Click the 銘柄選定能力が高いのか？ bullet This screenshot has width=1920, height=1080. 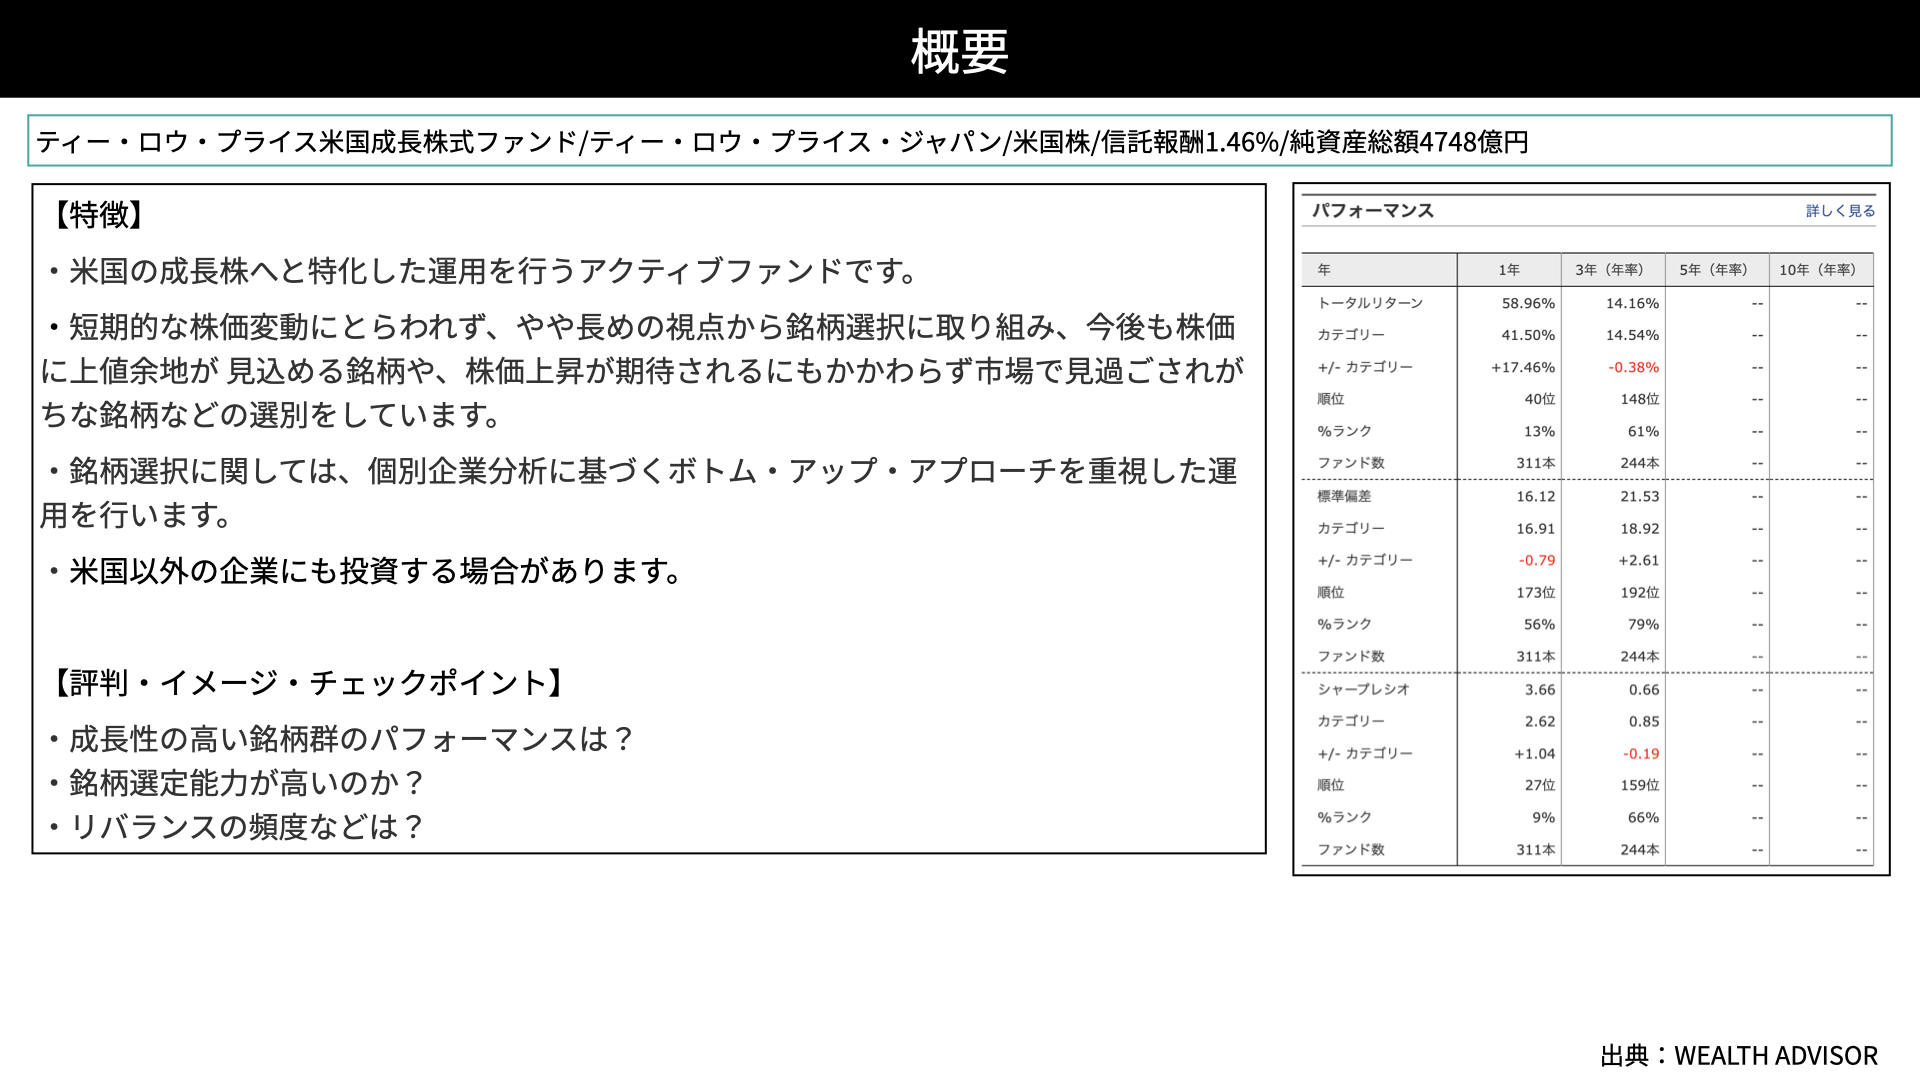[x=236, y=783]
